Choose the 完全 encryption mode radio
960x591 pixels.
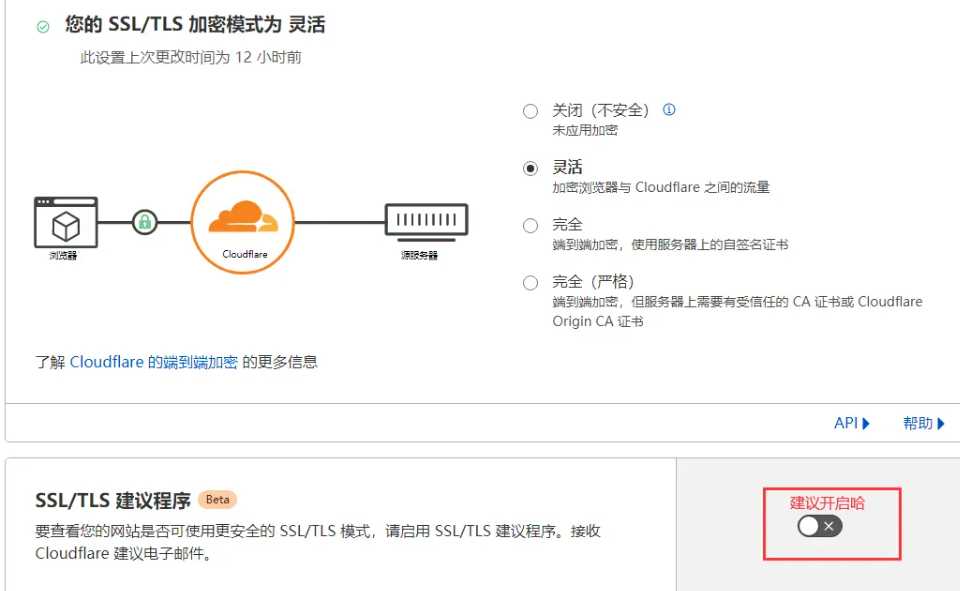(530, 225)
